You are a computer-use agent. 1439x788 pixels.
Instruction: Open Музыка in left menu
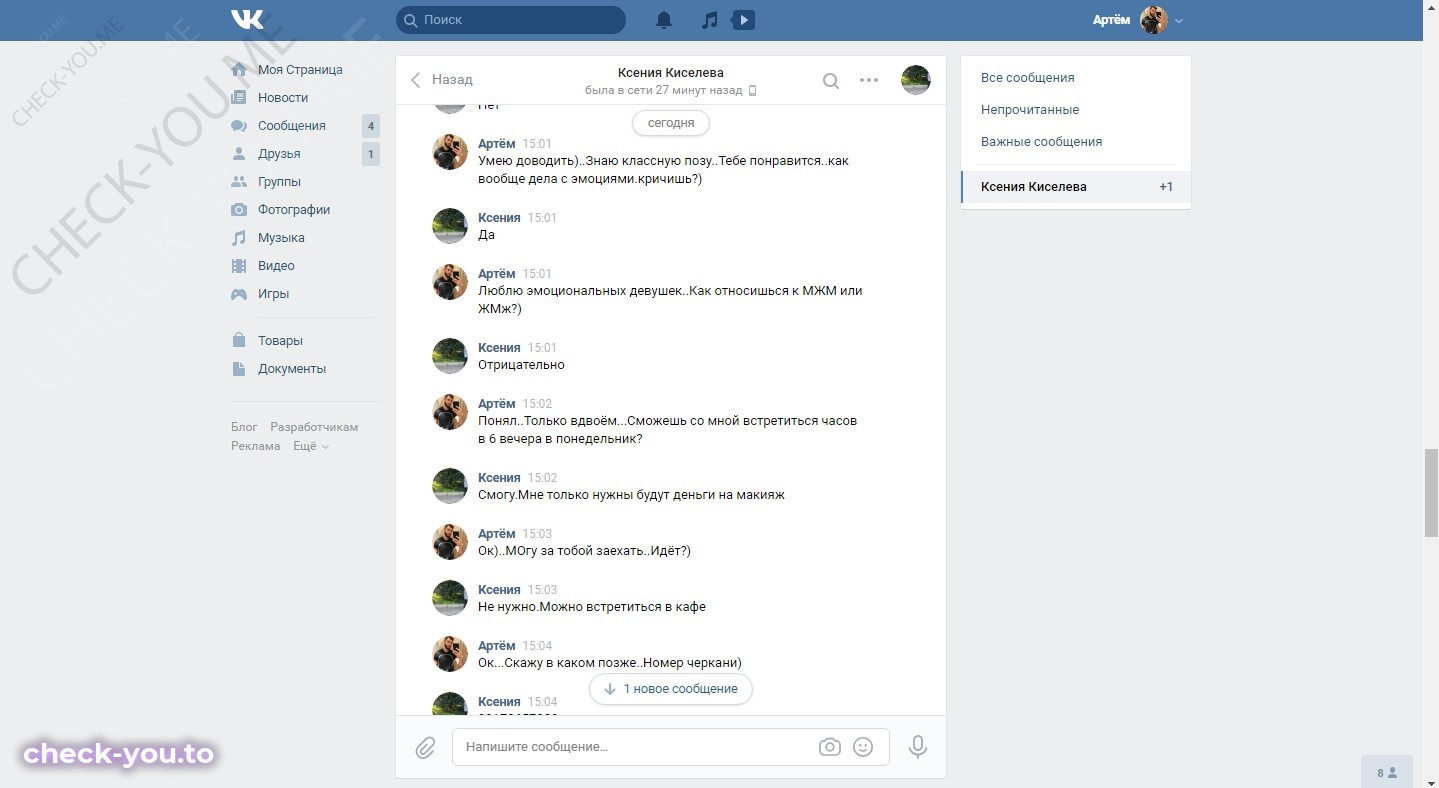281,238
